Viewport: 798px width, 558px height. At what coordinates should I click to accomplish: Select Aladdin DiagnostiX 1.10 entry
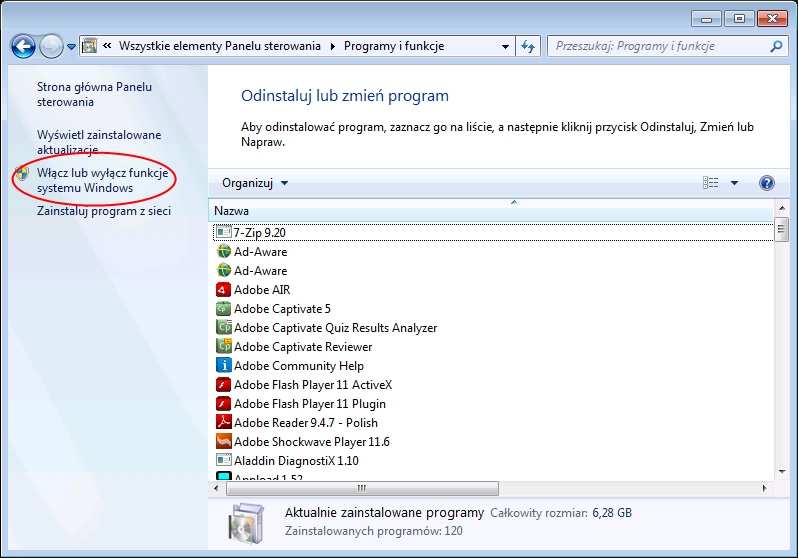296,461
